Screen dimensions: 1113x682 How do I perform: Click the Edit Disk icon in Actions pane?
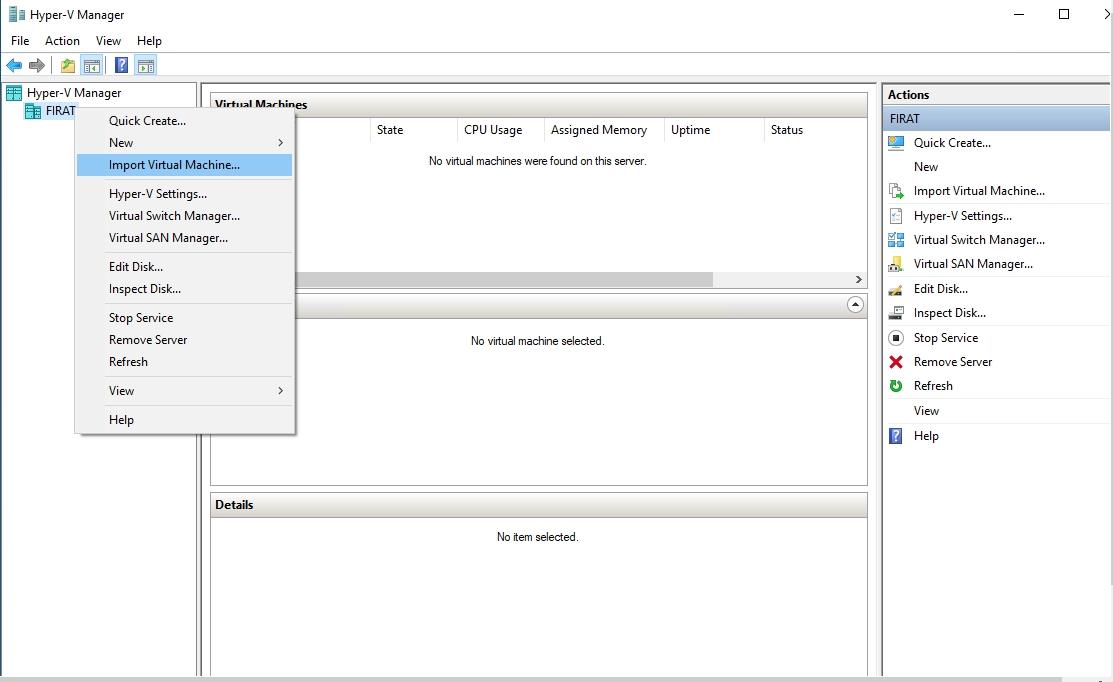click(896, 289)
